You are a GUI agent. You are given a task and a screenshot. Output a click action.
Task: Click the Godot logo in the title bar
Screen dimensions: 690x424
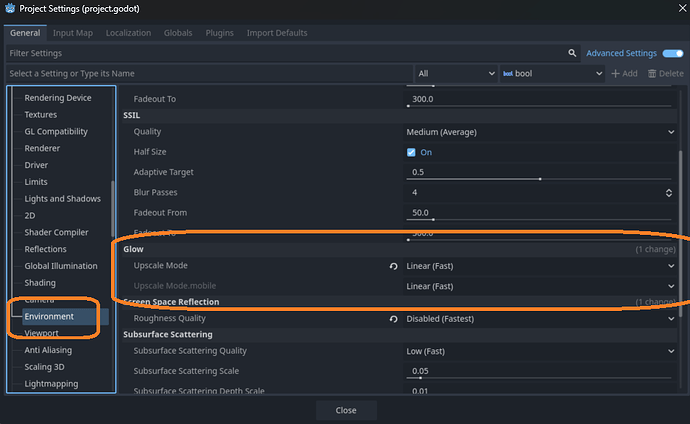point(11,11)
